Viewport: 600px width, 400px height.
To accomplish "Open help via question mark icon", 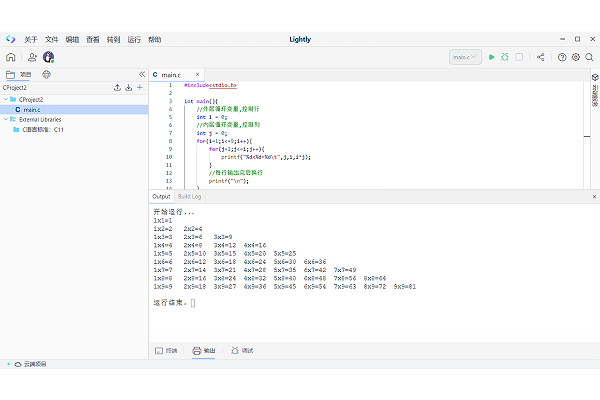I will click(562, 57).
